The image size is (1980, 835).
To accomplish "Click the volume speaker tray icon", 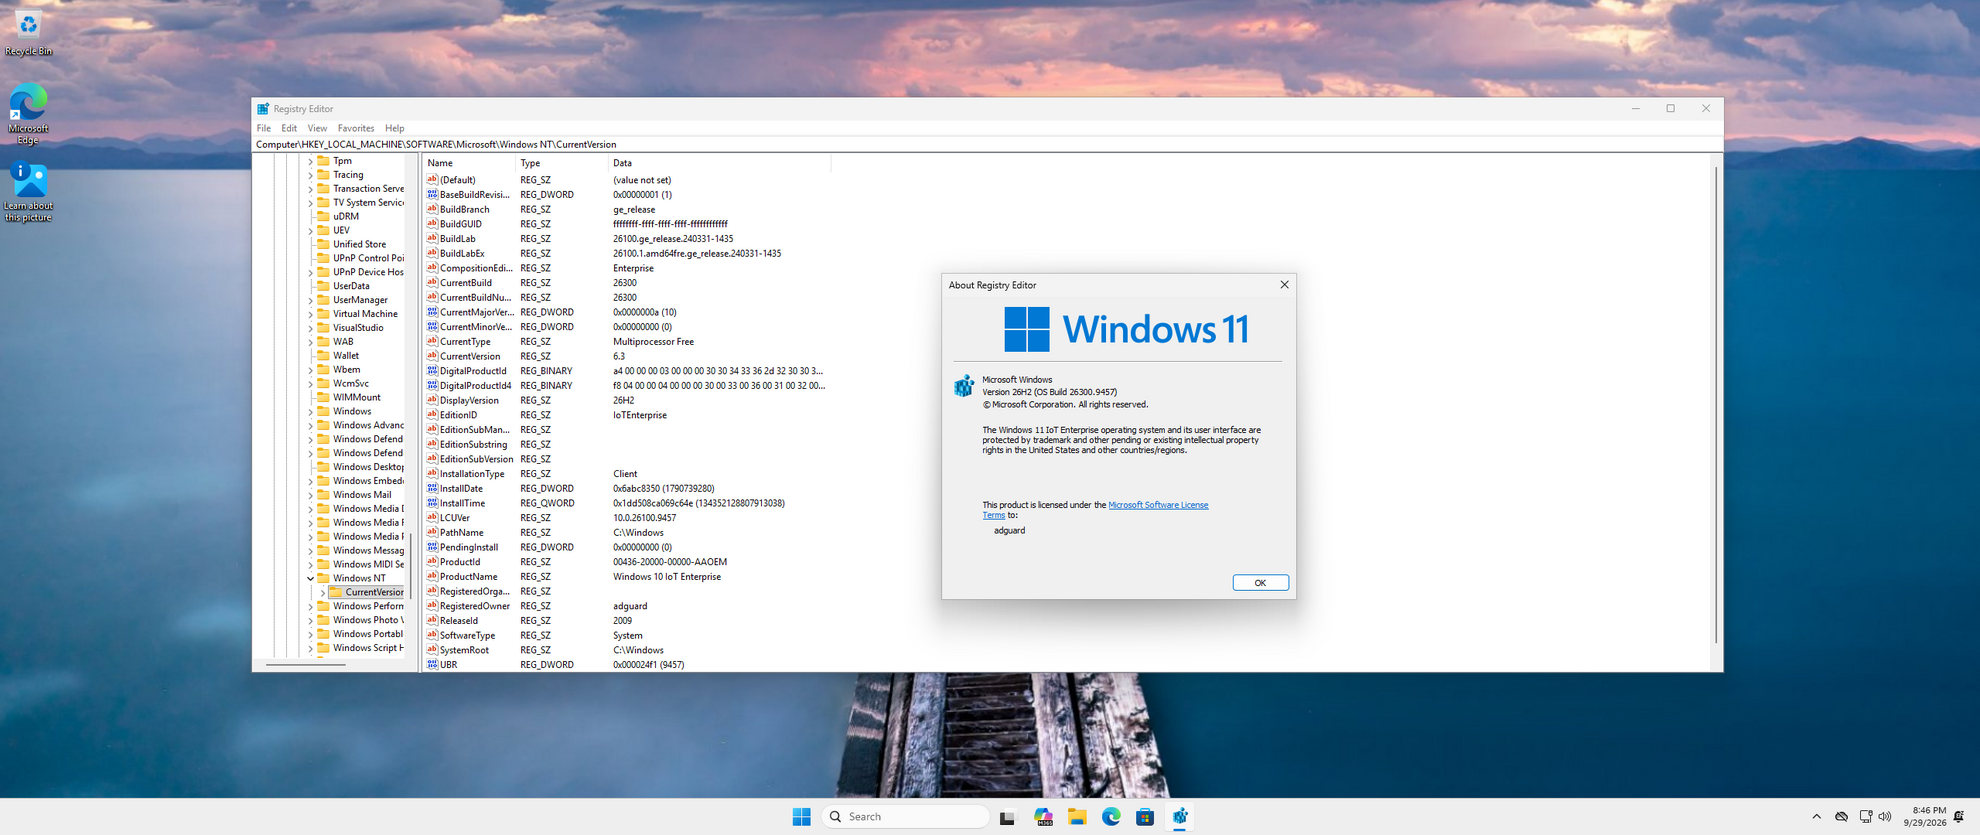I will coord(1885,817).
